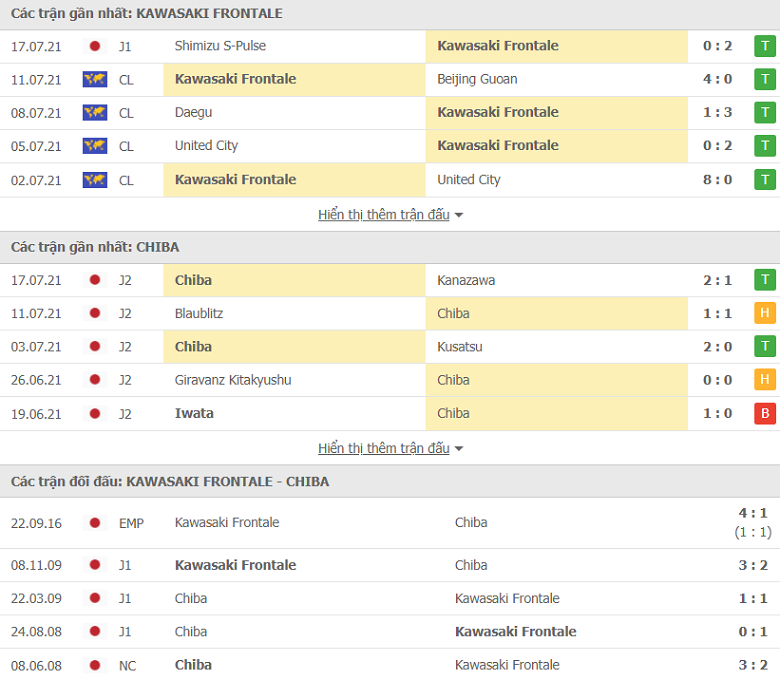Click 1 : 3 score of Daegu match
This screenshot has height=680, width=780.
pyautogui.click(x=717, y=112)
